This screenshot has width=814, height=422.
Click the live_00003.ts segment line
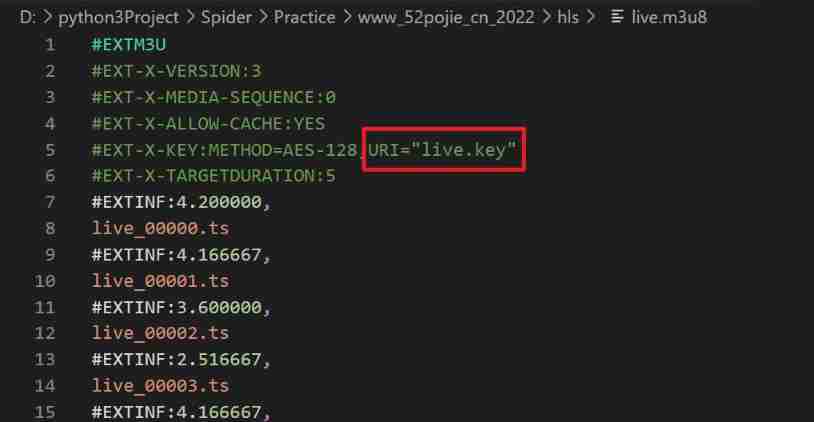160,386
